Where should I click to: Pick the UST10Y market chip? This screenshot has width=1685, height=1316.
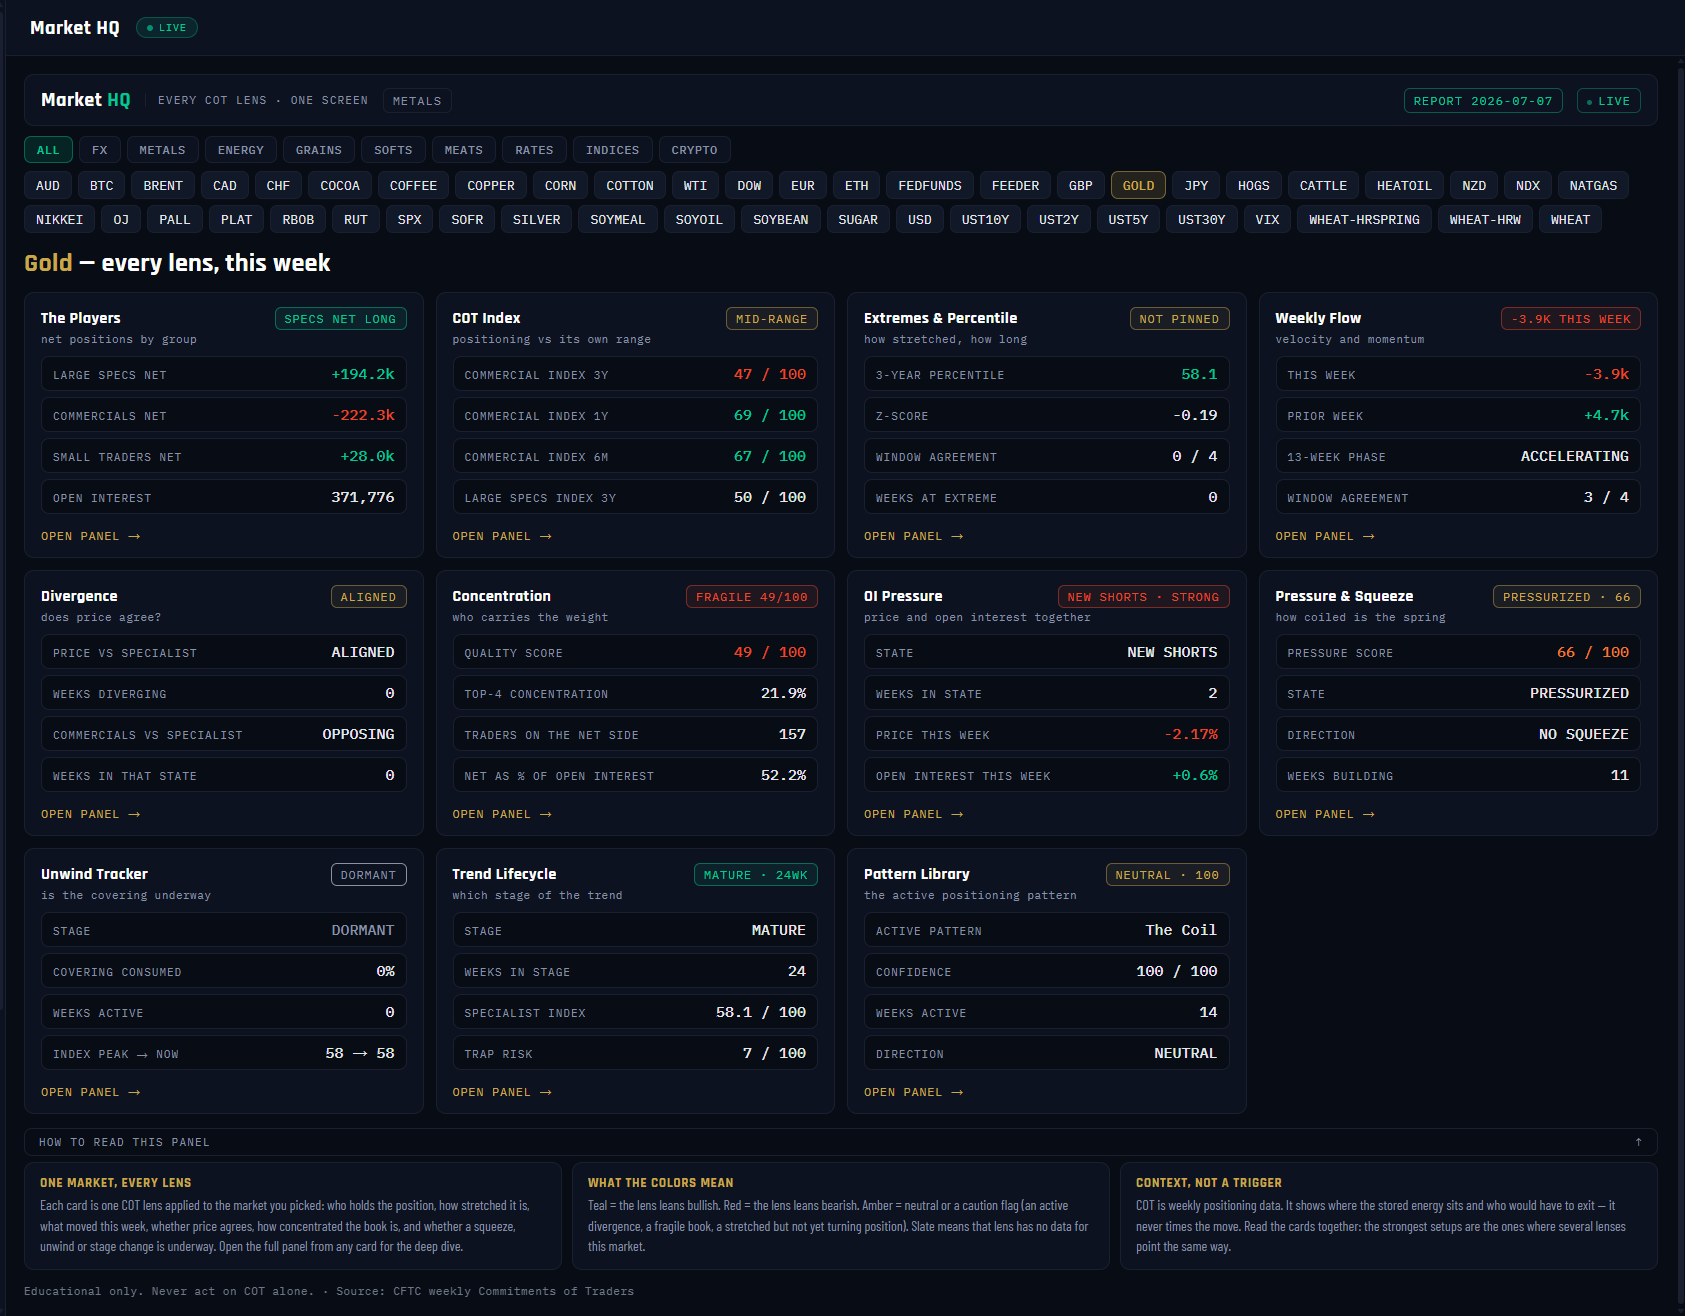[985, 220]
